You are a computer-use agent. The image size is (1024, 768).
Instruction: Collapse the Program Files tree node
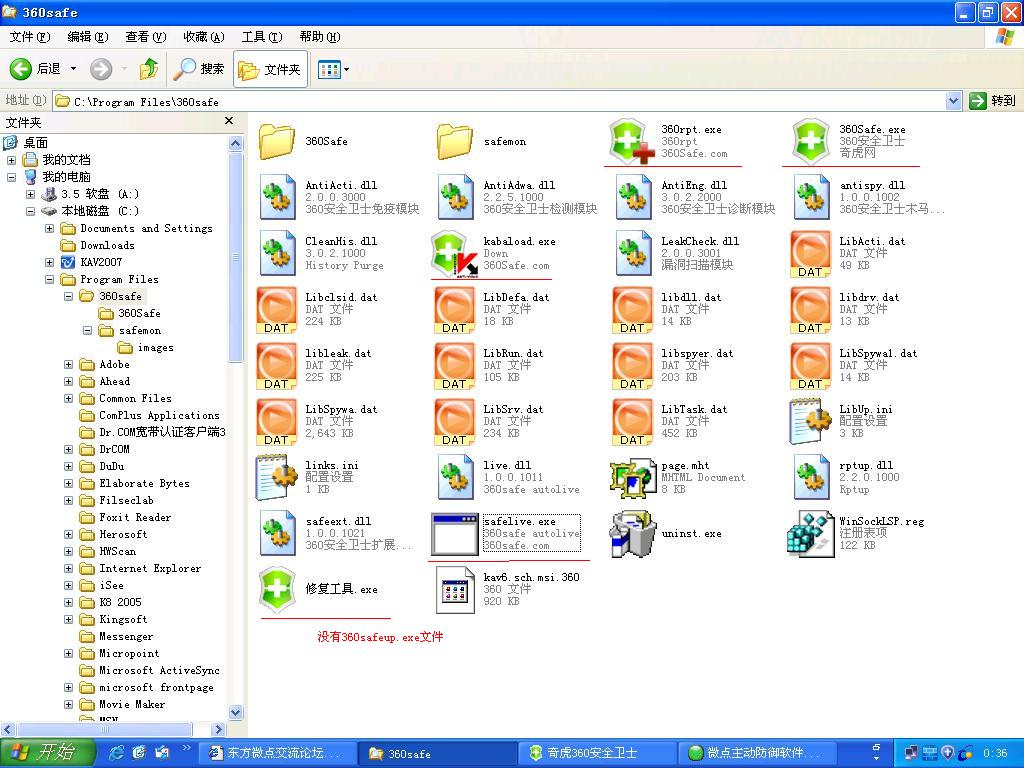(49, 279)
